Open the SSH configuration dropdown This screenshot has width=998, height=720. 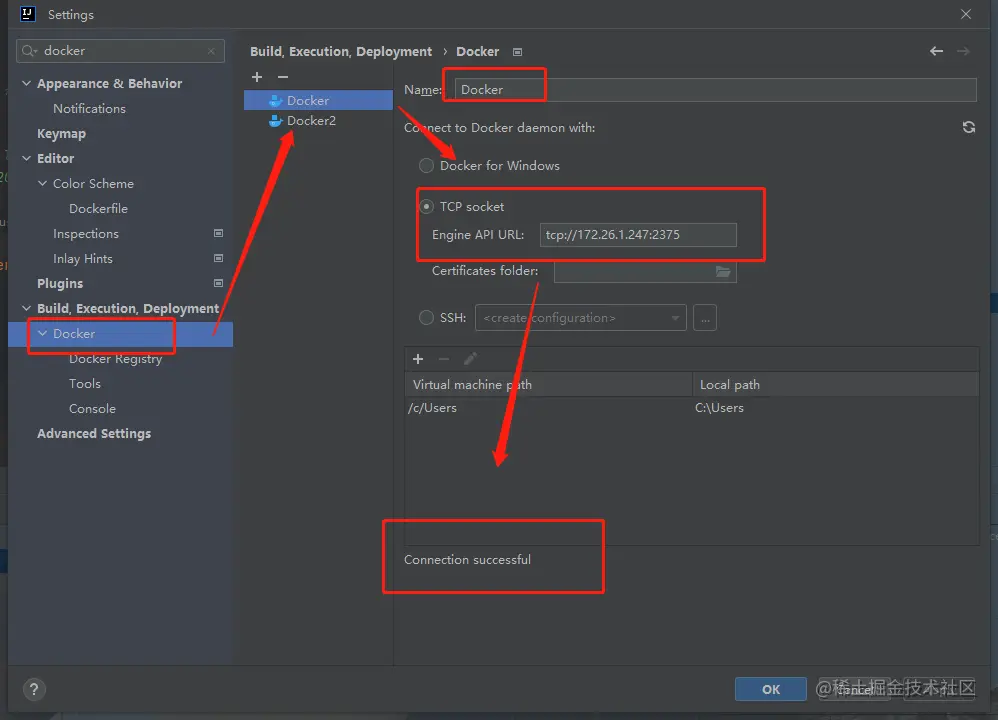click(x=580, y=318)
